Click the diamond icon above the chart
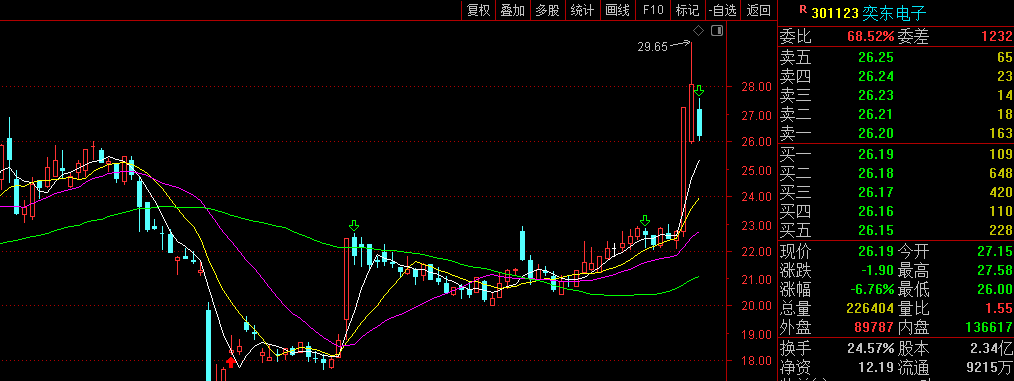 click(x=698, y=30)
